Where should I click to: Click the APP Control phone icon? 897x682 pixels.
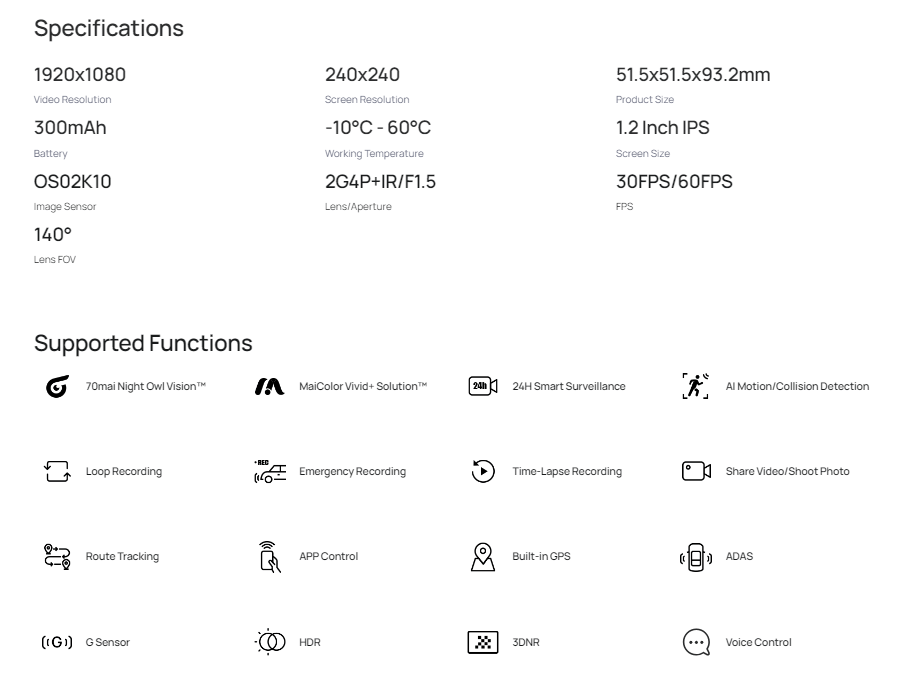click(268, 556)
